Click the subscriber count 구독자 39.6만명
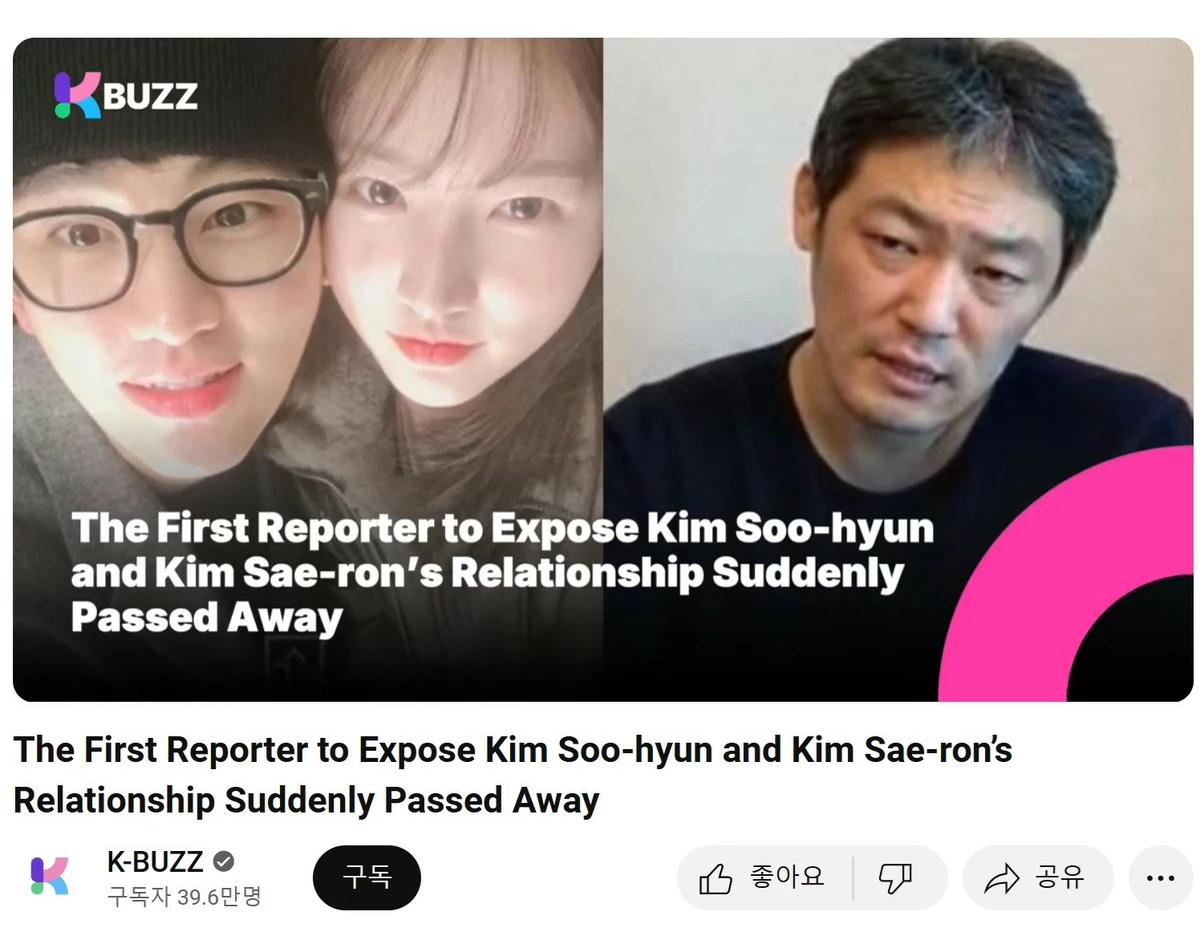The height and width of the screenshot is (932, 1200). point(184,896)
